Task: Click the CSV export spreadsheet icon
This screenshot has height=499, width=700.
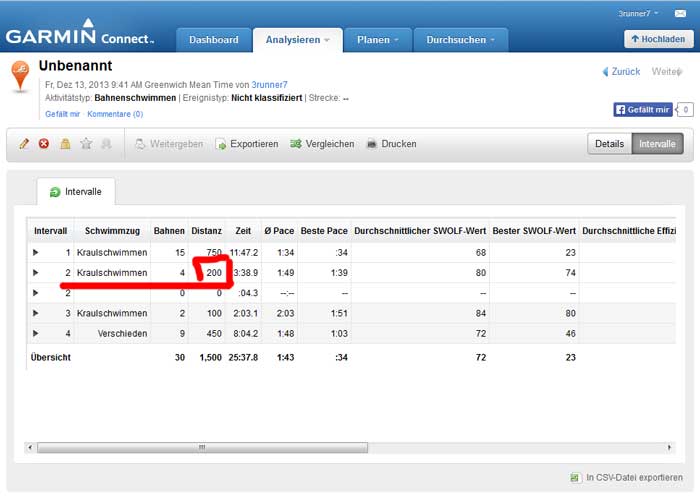Action: click(x=575, y=478)
